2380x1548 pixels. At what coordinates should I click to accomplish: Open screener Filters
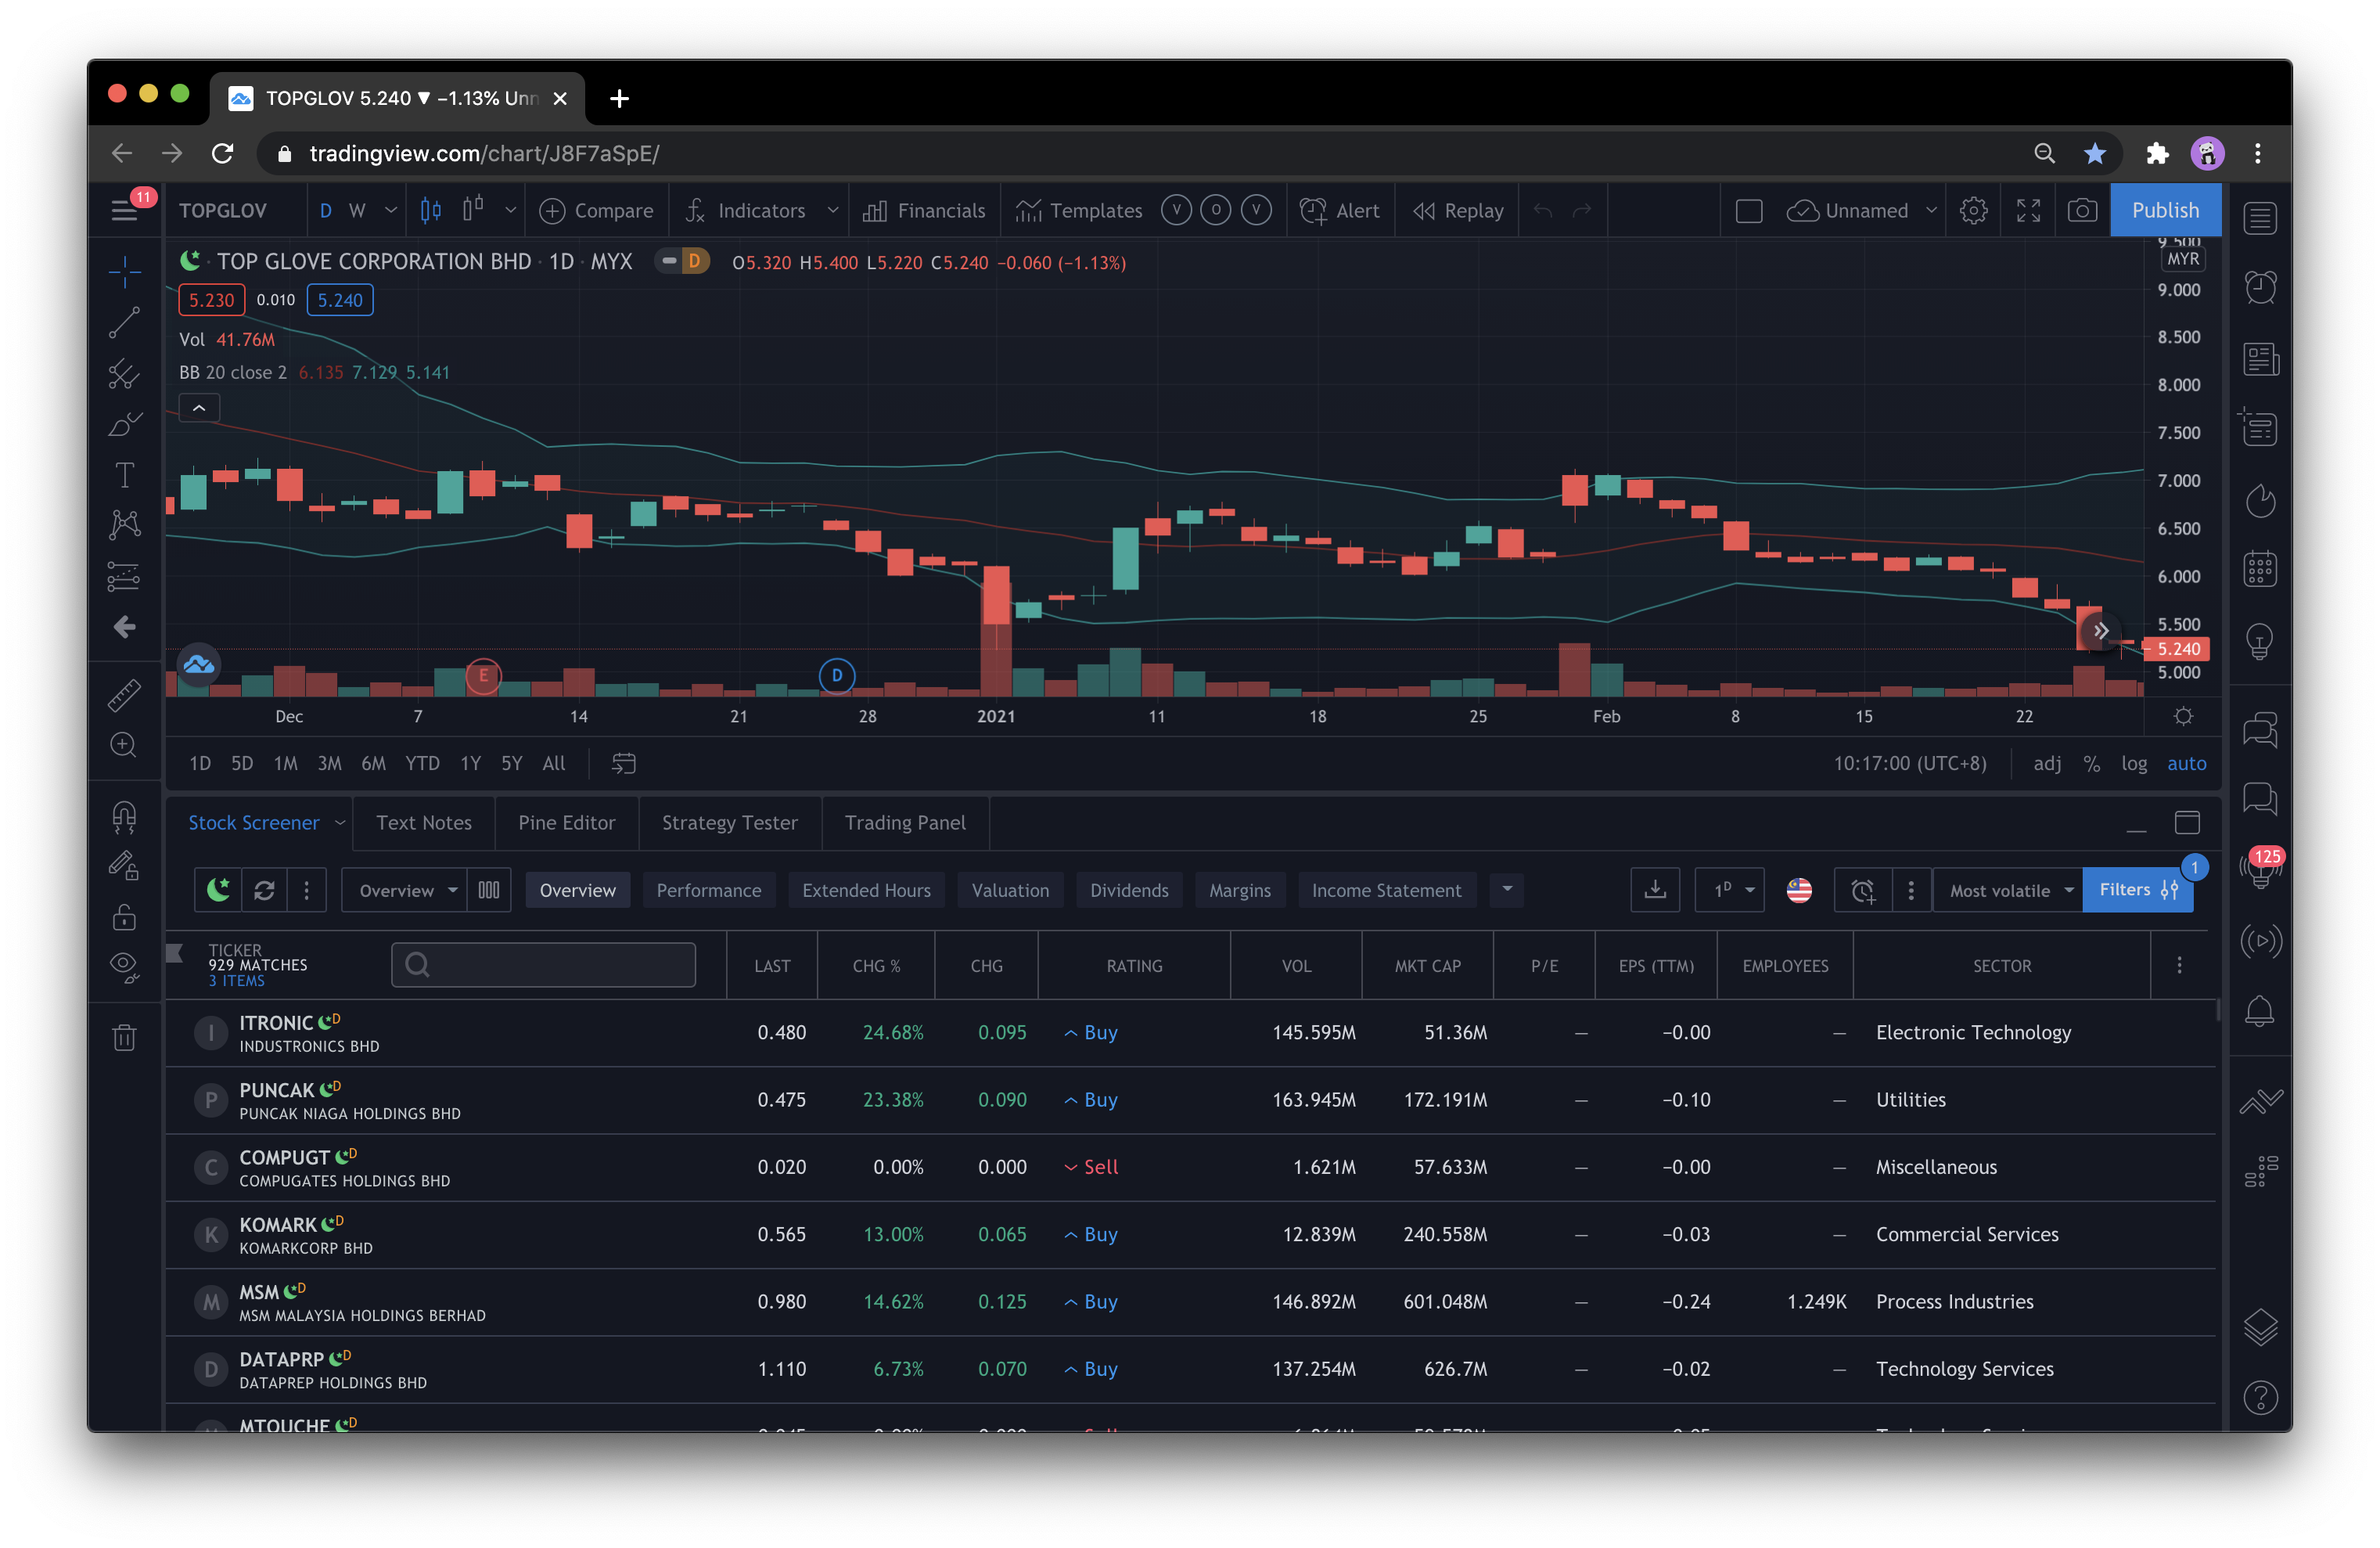(2138, 890)
